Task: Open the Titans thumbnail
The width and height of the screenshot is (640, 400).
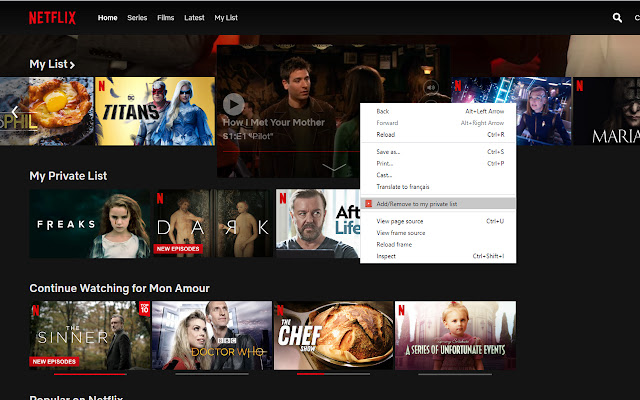Action: 155,111
